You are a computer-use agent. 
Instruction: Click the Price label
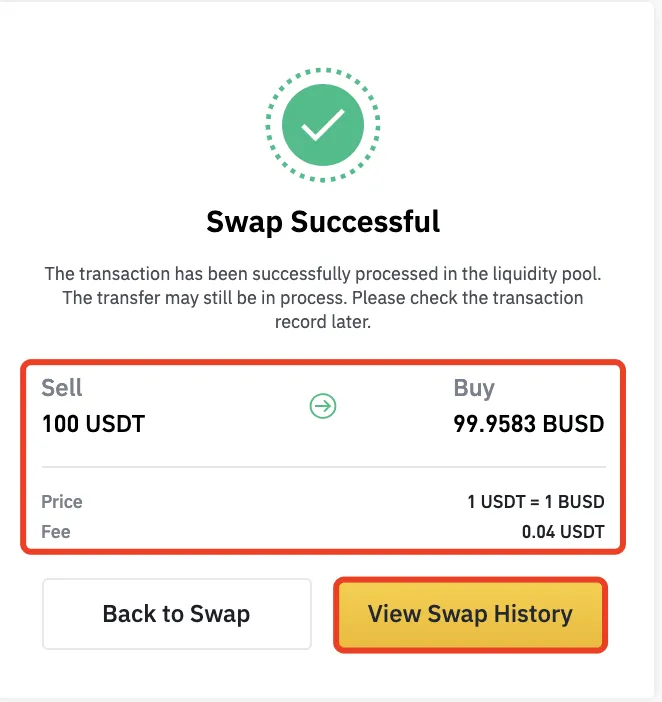tap(62, 502)
